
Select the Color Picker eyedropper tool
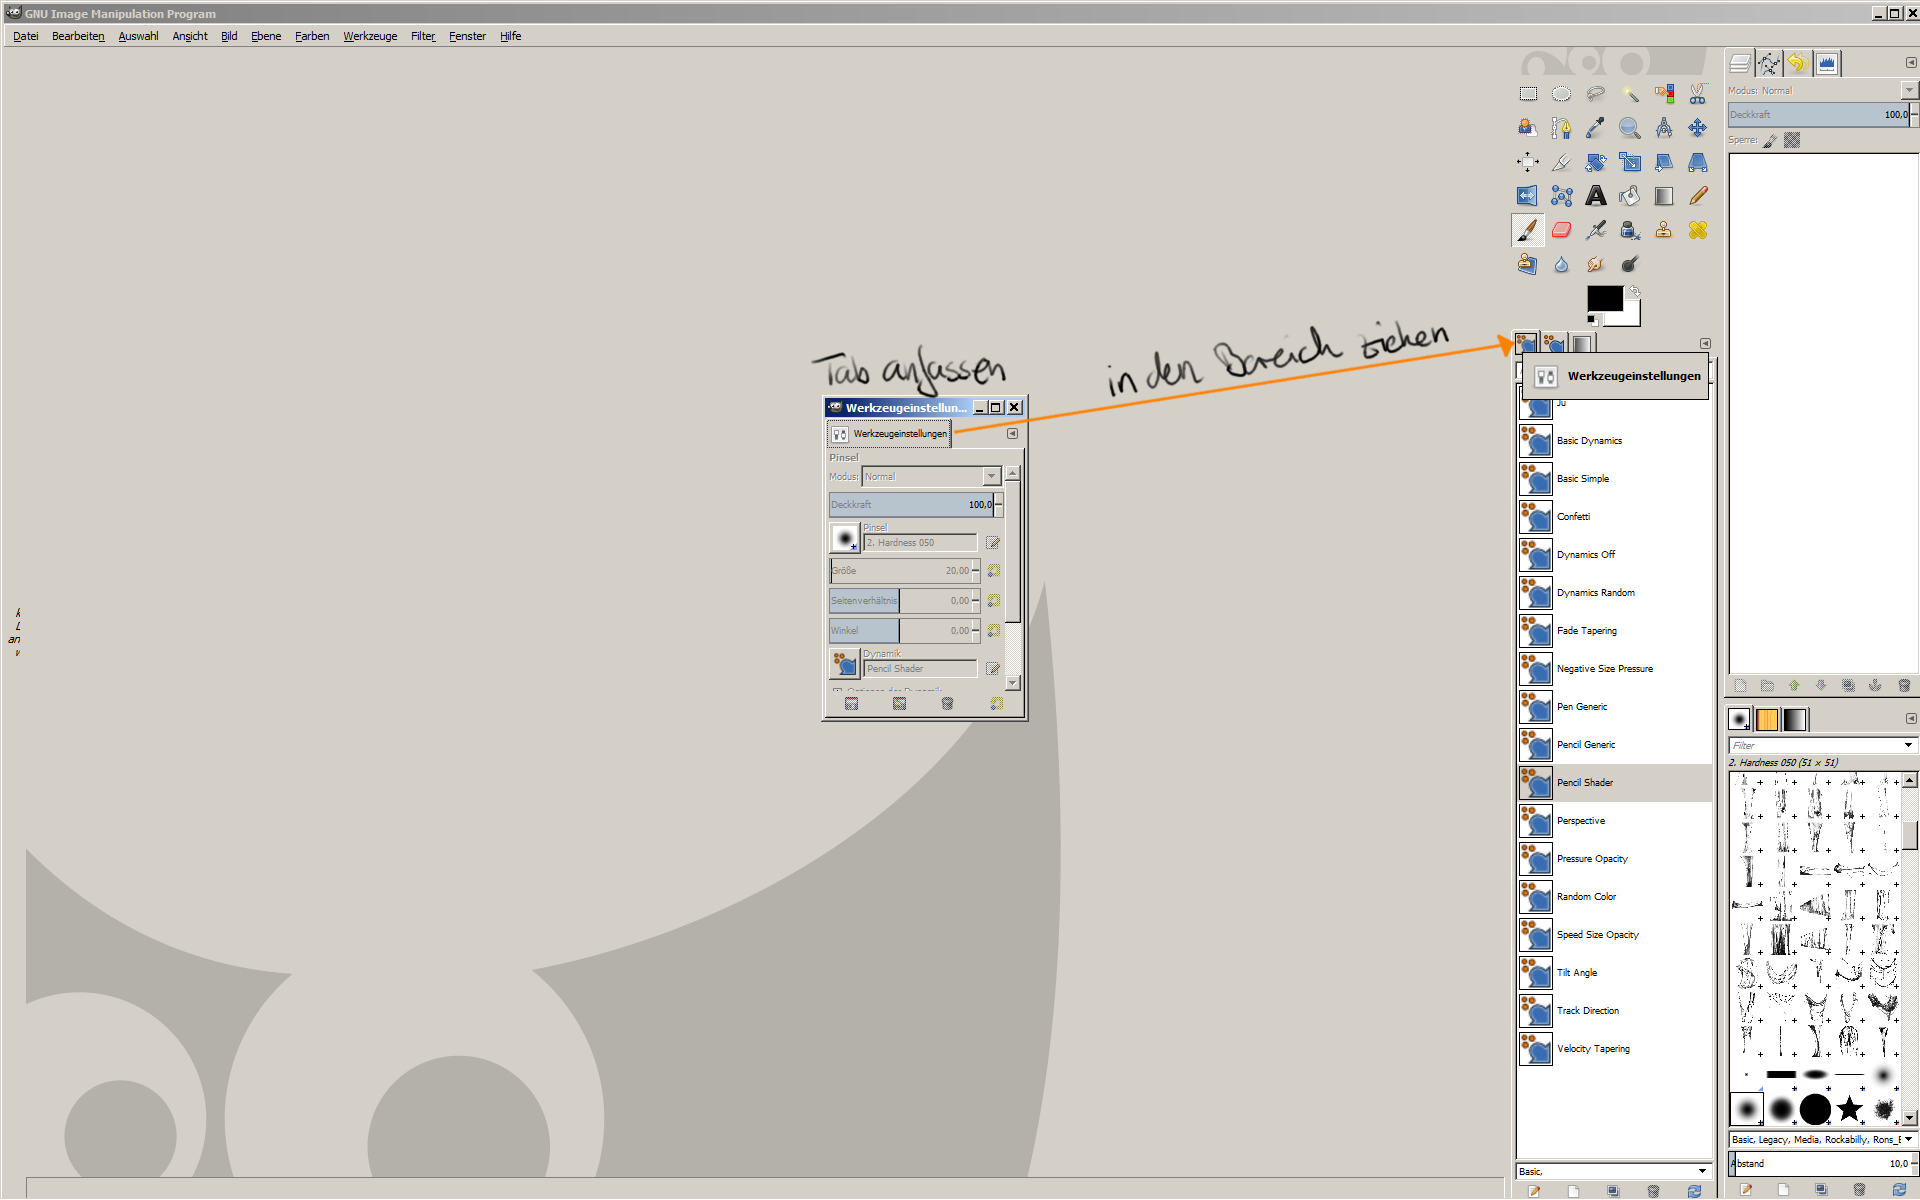coord(1595,128)
